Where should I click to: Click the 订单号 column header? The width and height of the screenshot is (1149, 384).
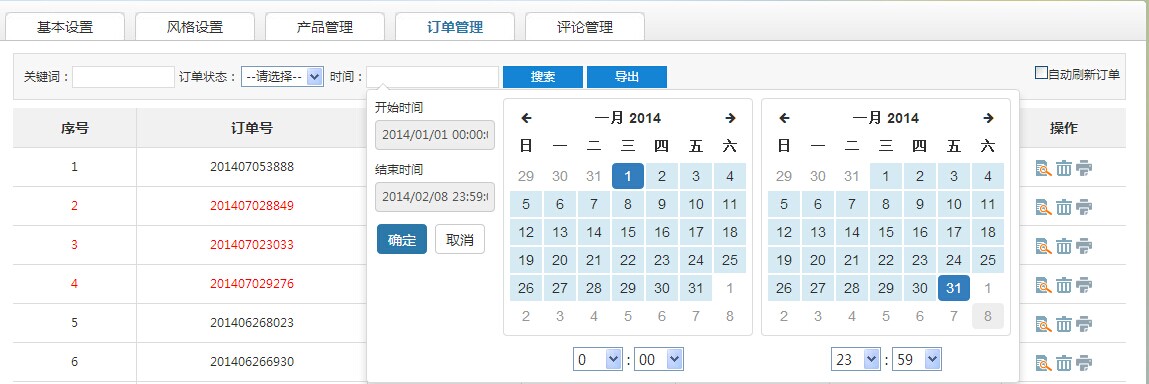click(252, 128)
